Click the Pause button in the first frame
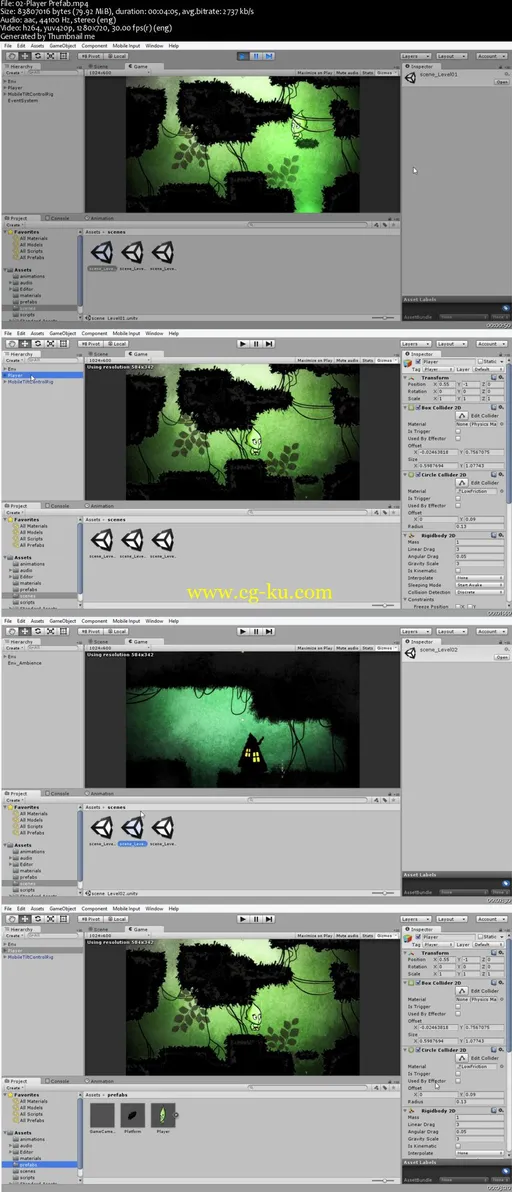Screen dimensions: 512x1192 [256, 55]
